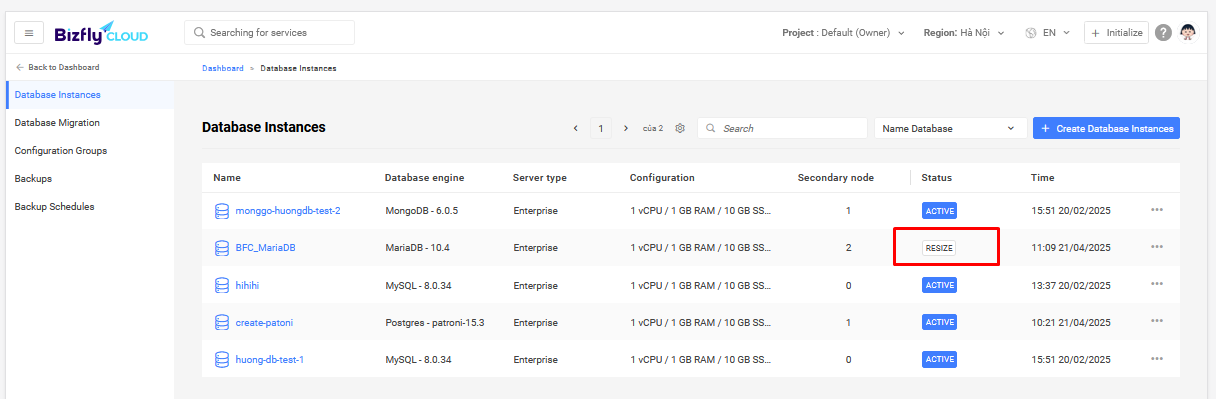Image resolution: width=1216 pixels, height=399 pixels.
Task: Click the Configuration column header
Action: [x=662, y=178]
